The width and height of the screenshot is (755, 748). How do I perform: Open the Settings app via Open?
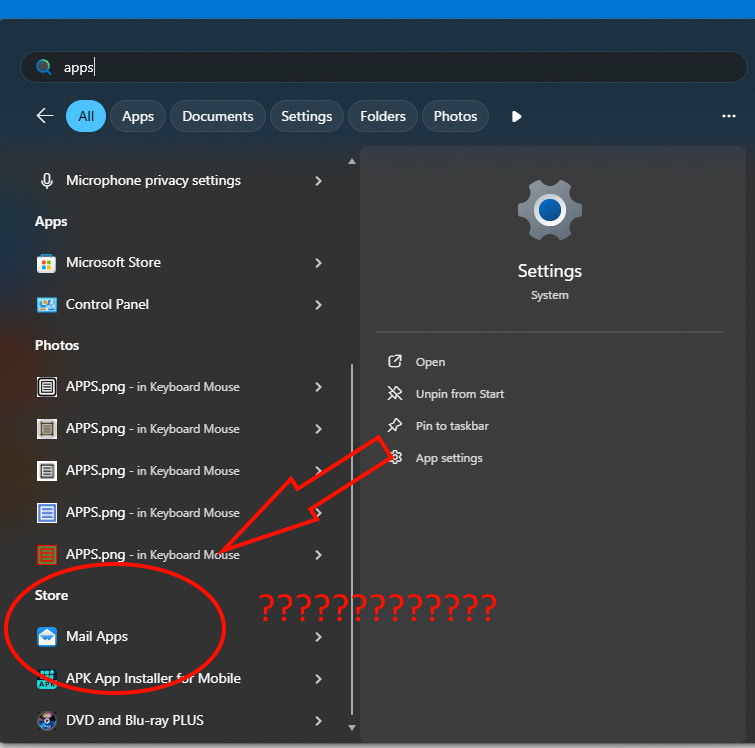[430, 362]
